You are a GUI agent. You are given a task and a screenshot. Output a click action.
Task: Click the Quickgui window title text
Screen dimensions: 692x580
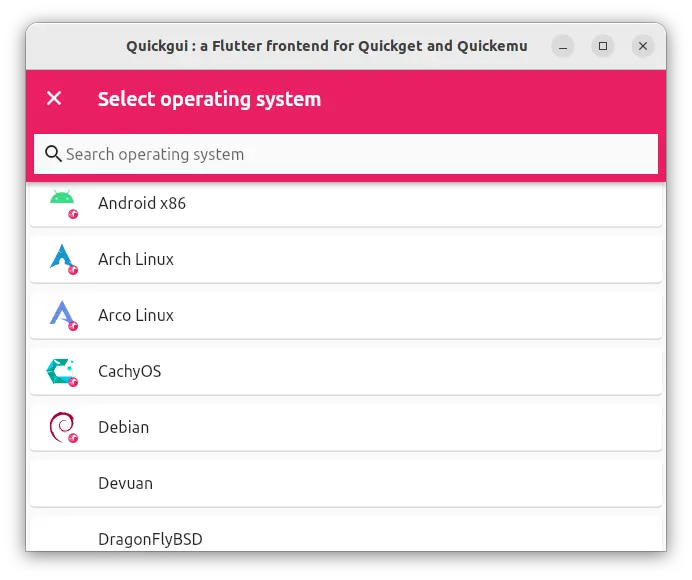point(327,46)
